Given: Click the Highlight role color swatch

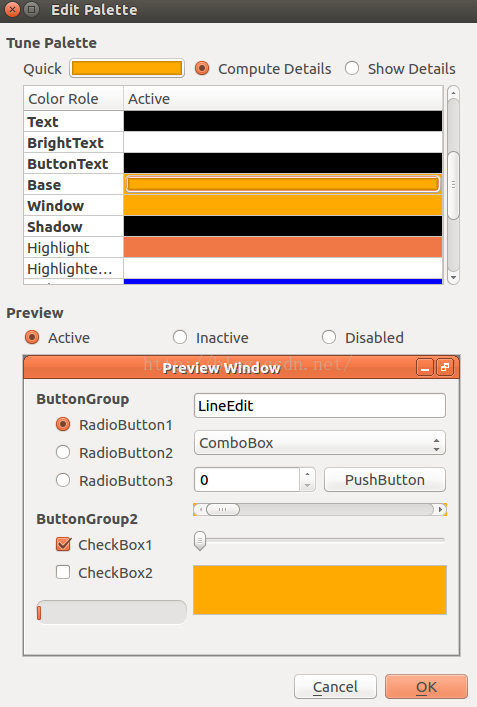Looking at the screenshot, I should [x=283, y=247].
